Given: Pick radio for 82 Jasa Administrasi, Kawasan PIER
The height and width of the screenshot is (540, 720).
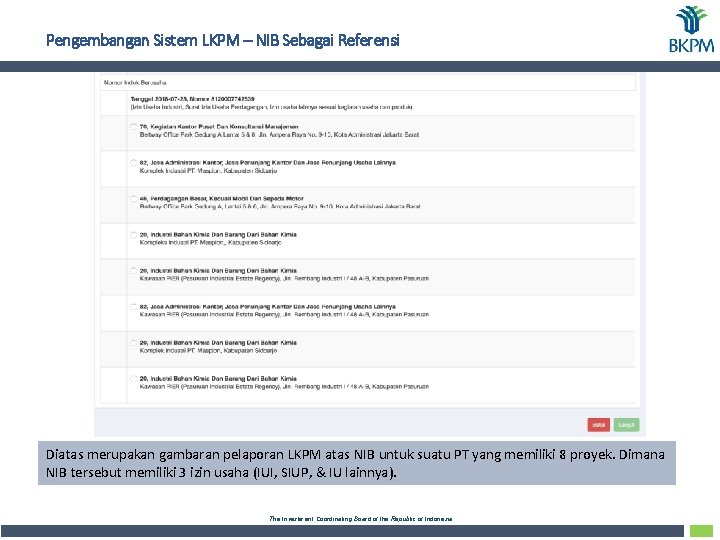Looking at the screenshot, I should pos(133,307).
